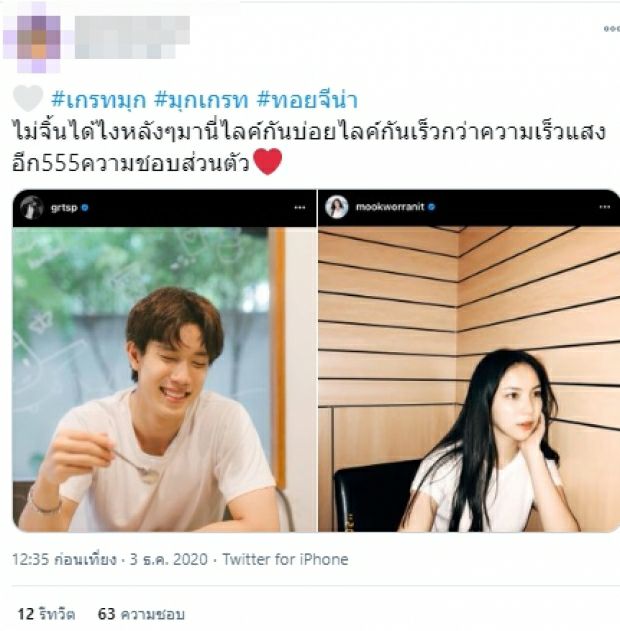View the 63 likes list
Screen dimensions: 620x631
pos(141,614)
